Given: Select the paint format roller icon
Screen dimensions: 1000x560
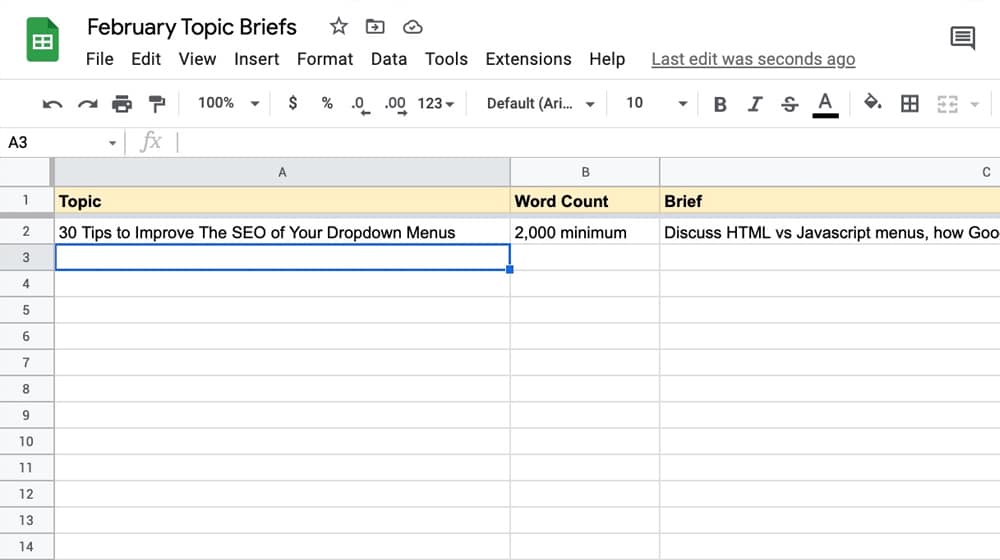Looking at the screenshot, I should [x=156, y=103].
